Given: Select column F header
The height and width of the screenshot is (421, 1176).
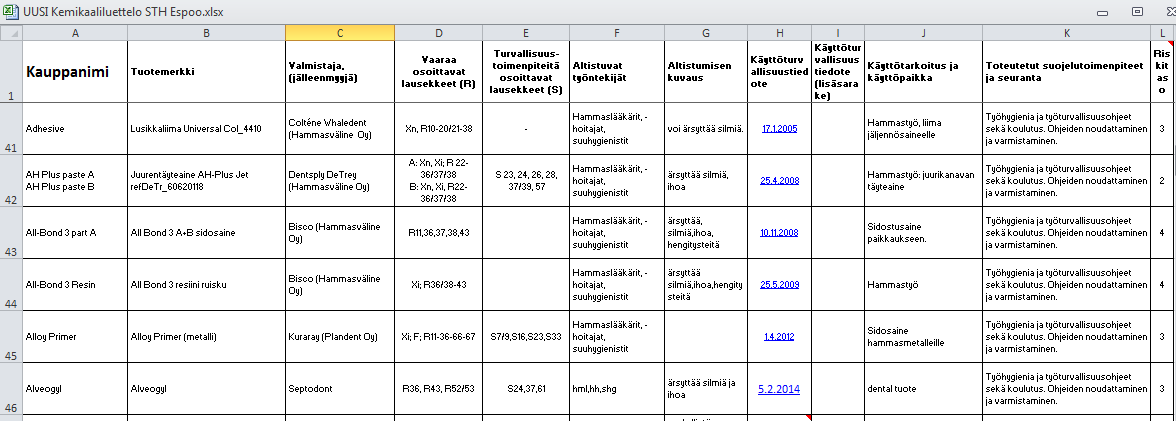Looking at the screenshot, I should 616,32.
